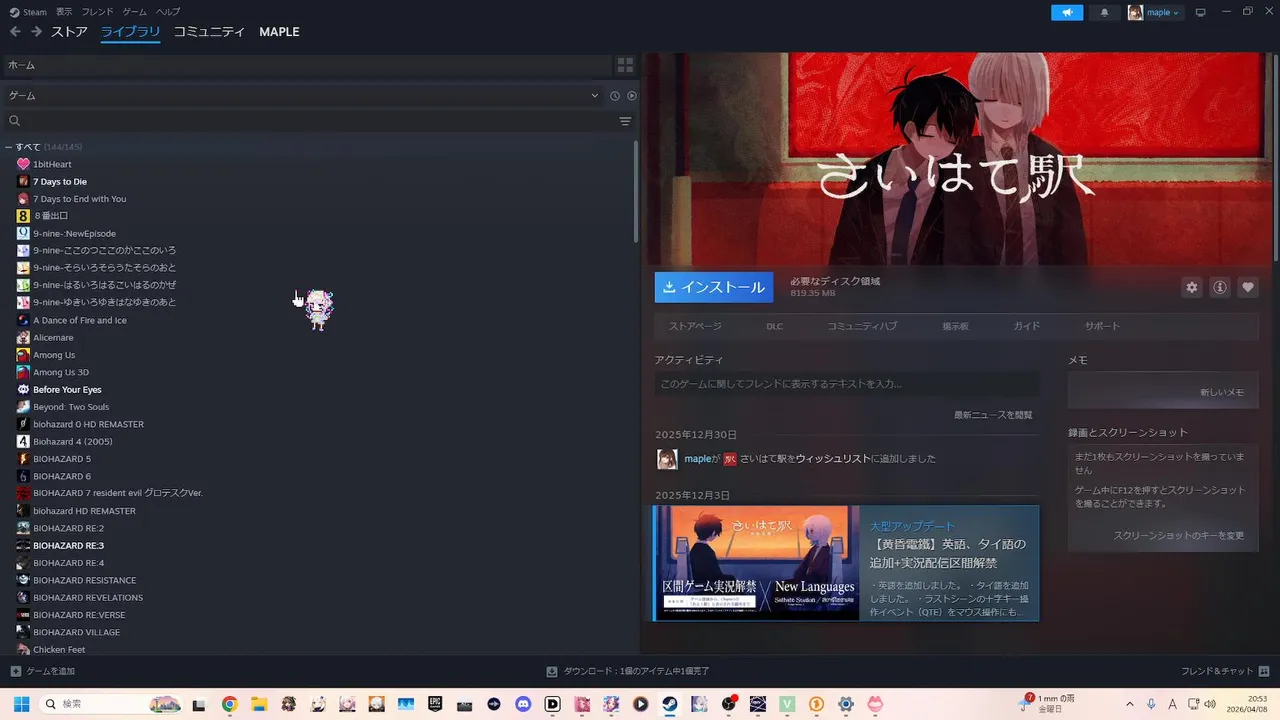Change the screenshot key
1280x720 pixels.
1179,535
